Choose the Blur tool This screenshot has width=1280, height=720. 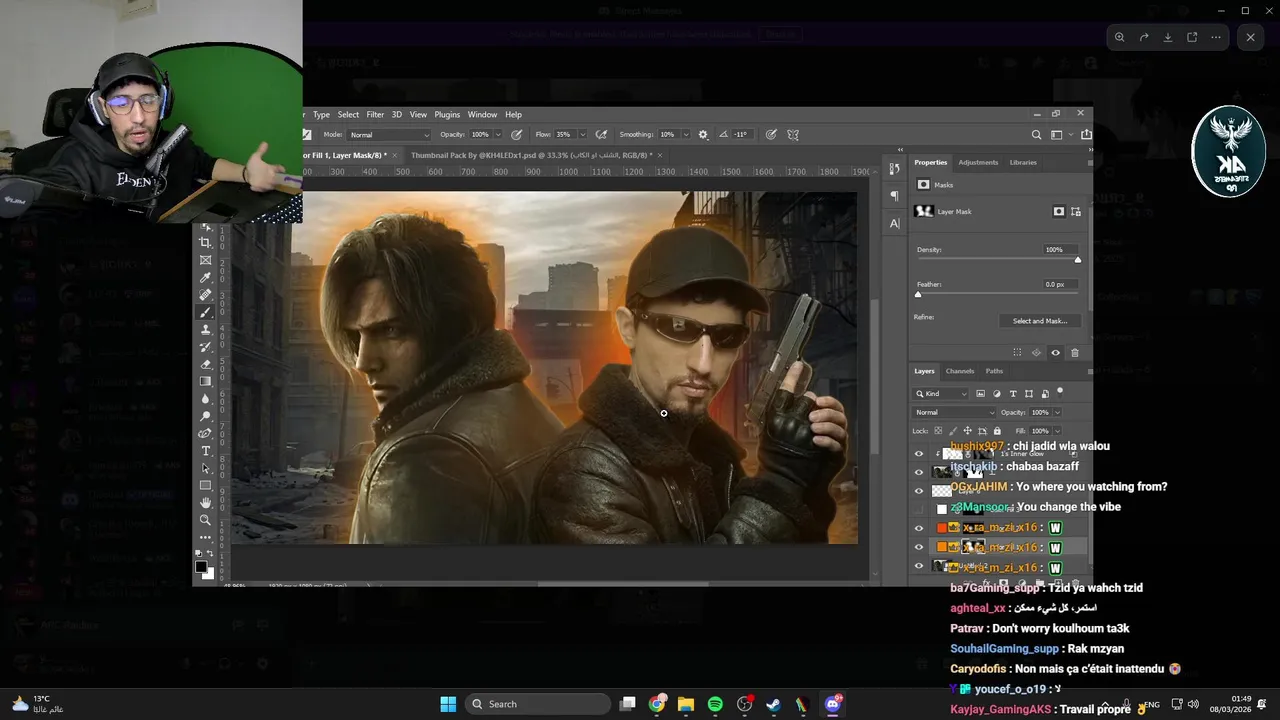pyautogui.click(x=206, y=399)
